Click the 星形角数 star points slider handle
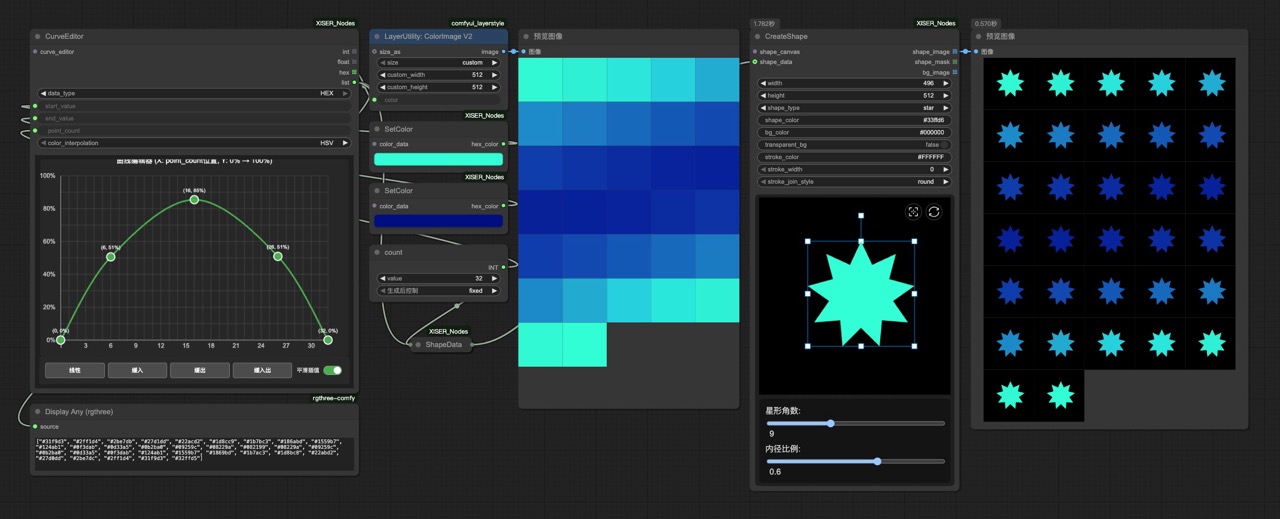The image size is (1280, 519). [x=830, y=423]
